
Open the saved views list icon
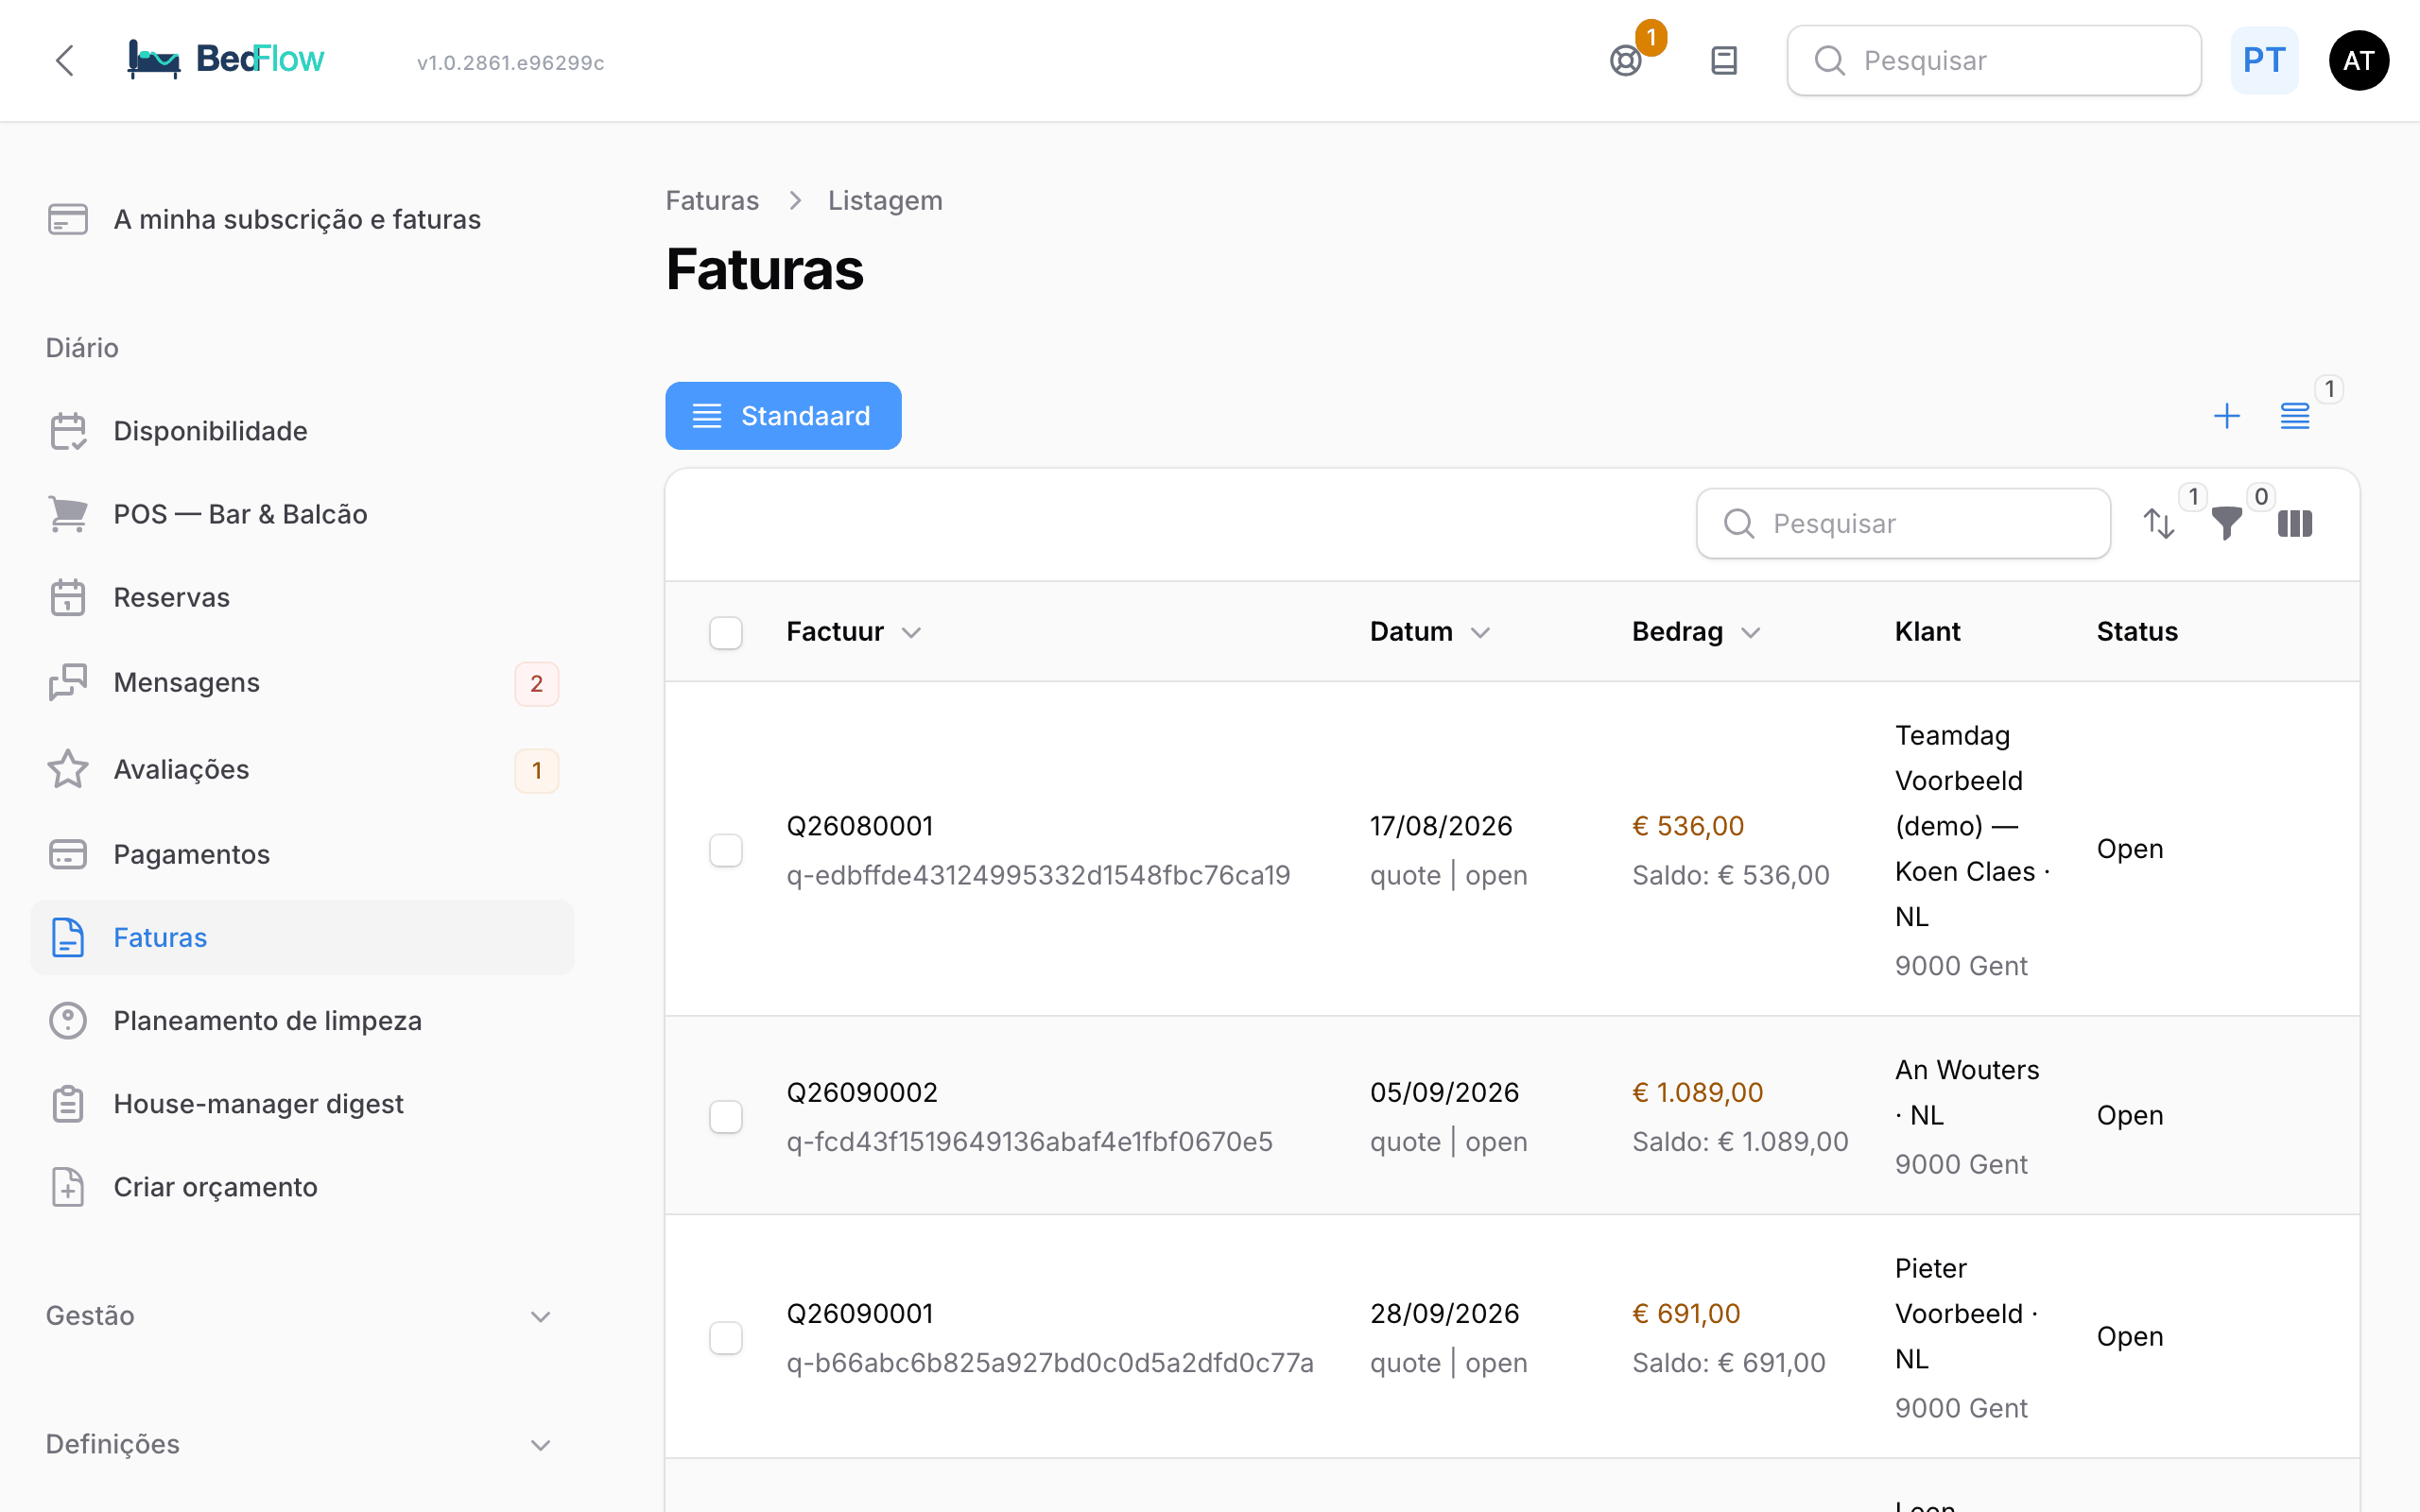click(x=2295, y=416)
